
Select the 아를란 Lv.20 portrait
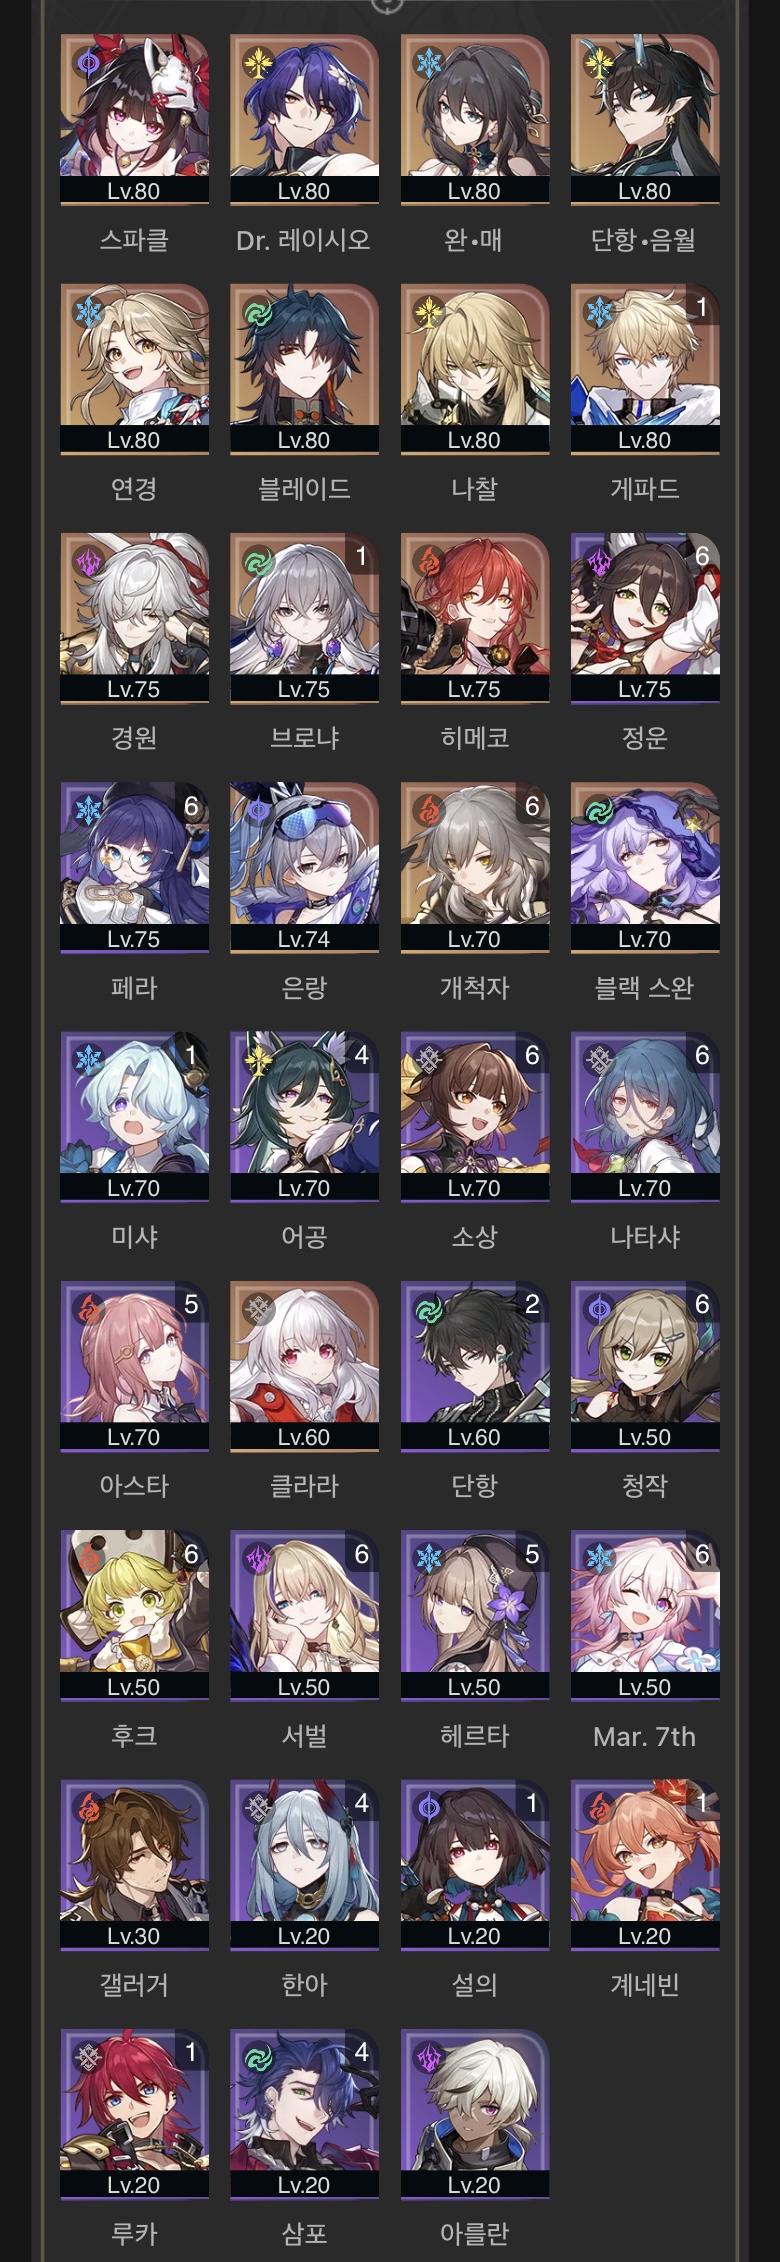pos(475,2114)
